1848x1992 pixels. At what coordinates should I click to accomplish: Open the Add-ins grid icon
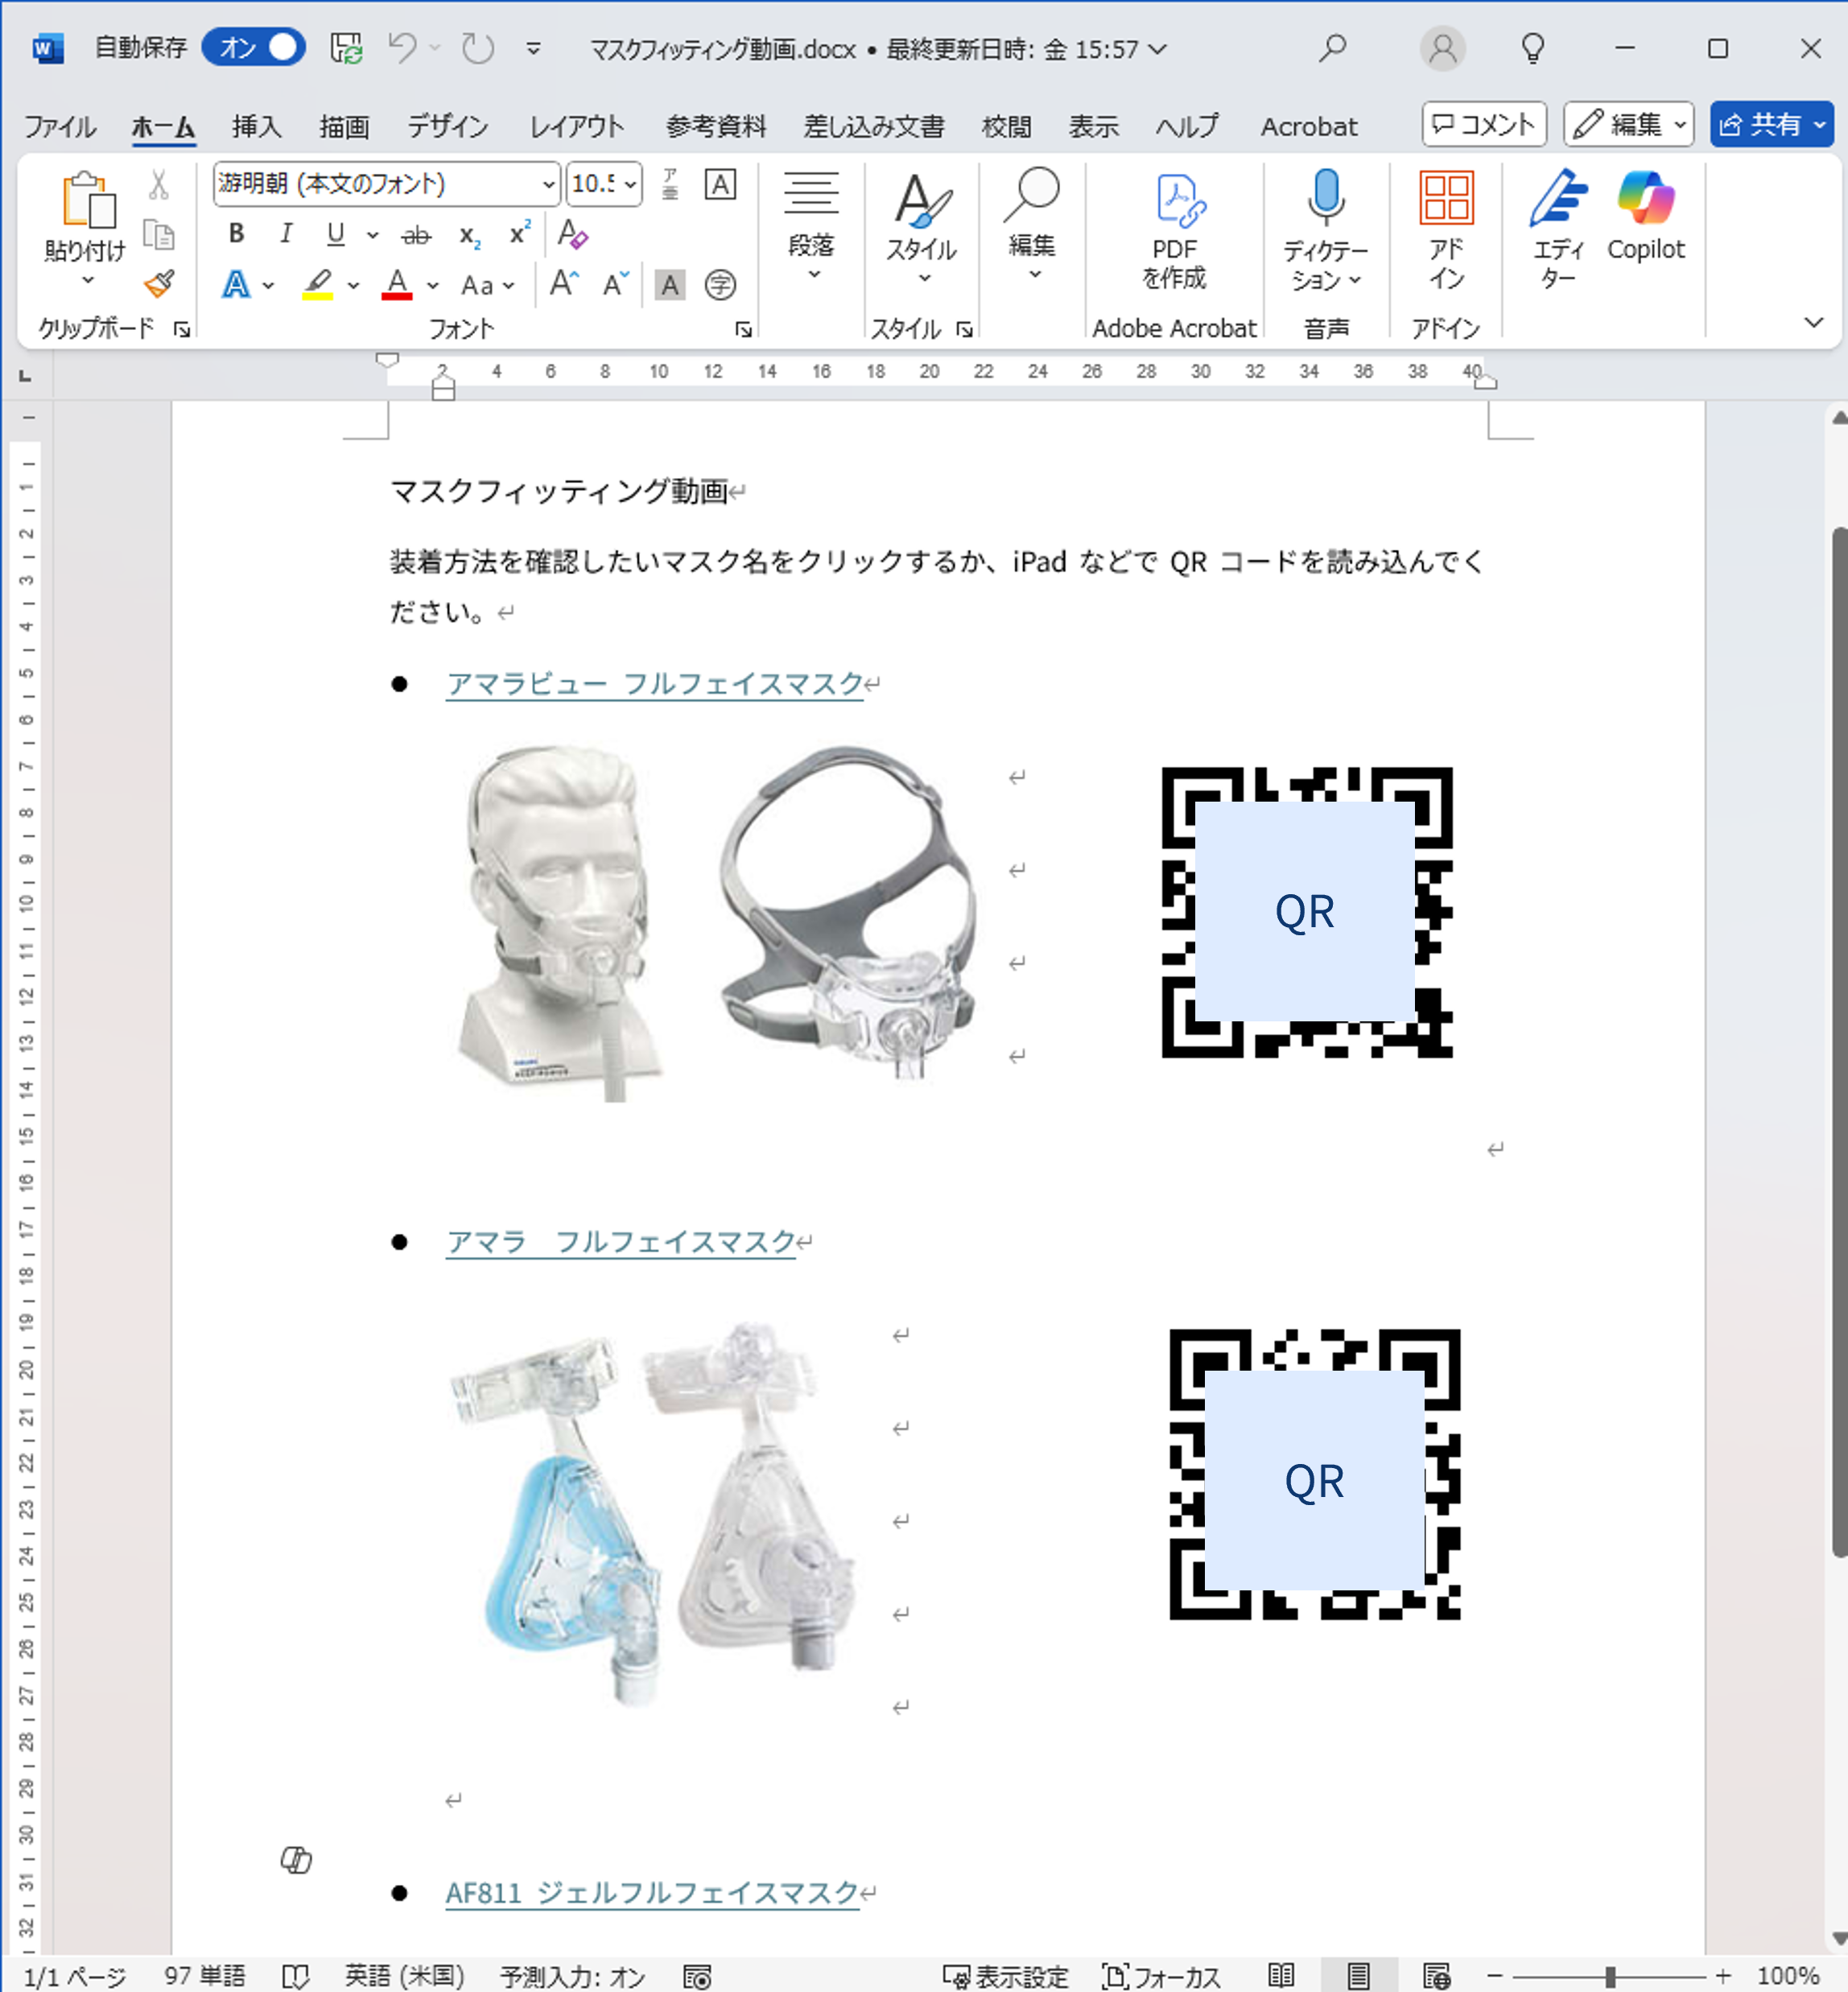click(x=1446, y=196)
